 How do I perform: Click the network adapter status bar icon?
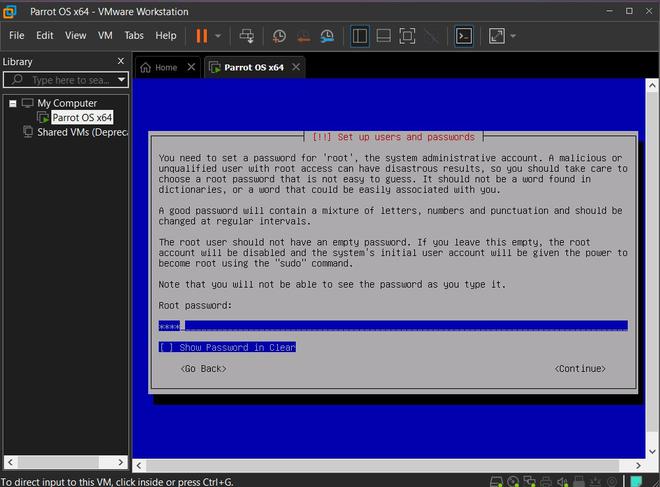point(530,482)
